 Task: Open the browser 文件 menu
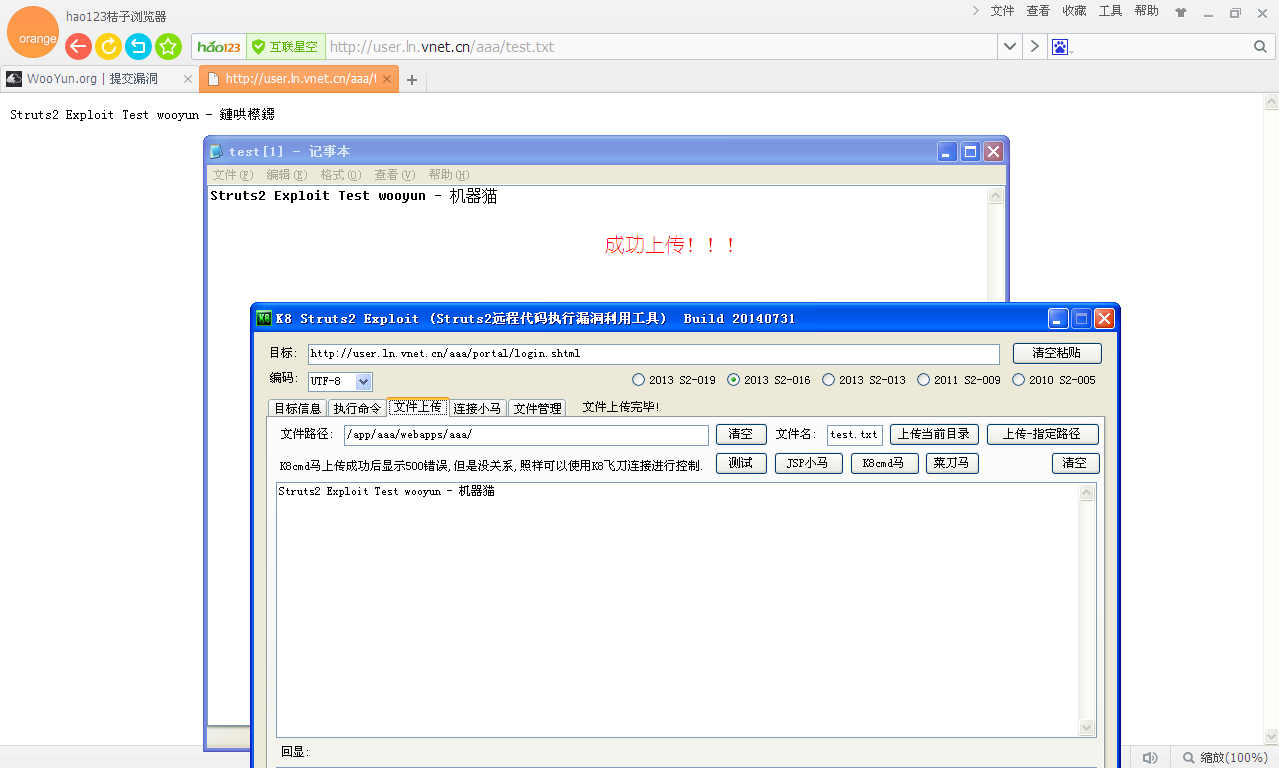click(x=1002, y=11)
